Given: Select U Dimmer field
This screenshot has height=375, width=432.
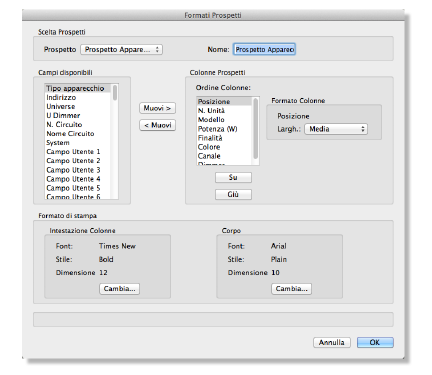Looking at the screenshot, I should click(x=78, y=115).
